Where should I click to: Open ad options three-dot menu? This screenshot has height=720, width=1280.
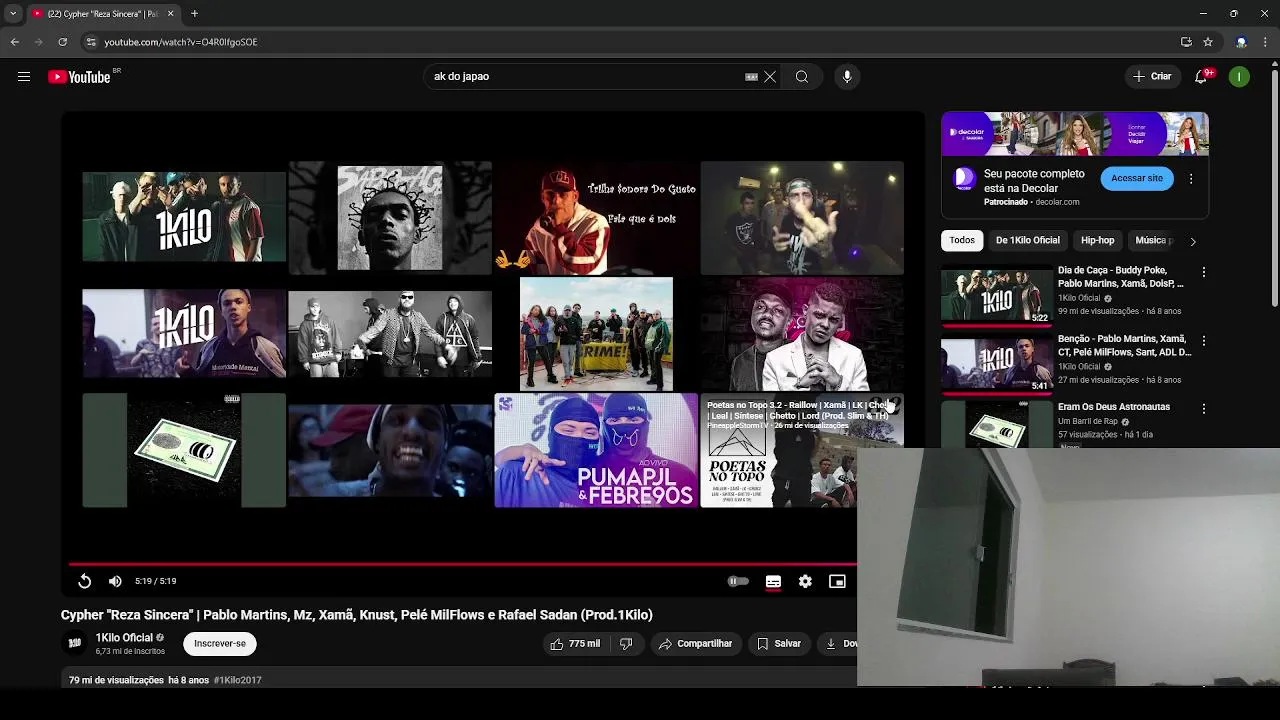[x=1190, y=179]
